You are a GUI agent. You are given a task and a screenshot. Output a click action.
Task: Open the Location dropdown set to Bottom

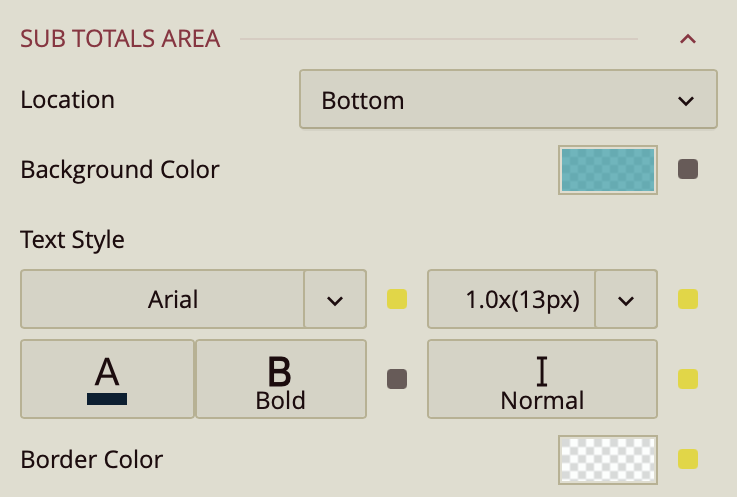click(508, 100)
